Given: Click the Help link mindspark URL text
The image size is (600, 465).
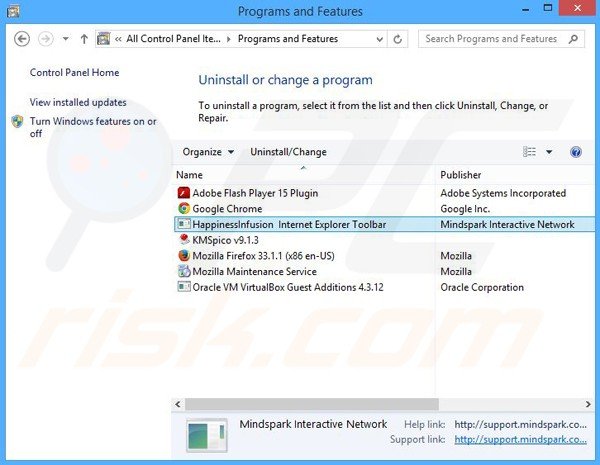Looking at the screenshot, I should click(520, 424).
